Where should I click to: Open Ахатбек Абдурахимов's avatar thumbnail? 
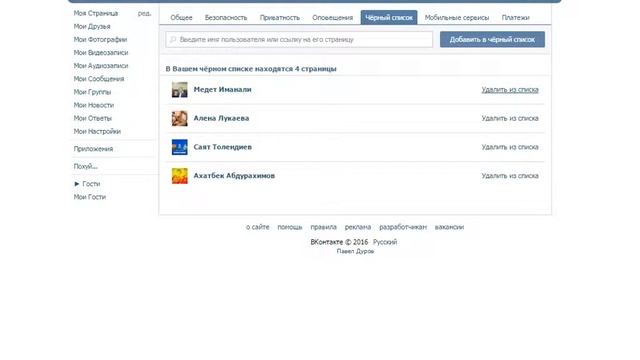tap(180, 176)
